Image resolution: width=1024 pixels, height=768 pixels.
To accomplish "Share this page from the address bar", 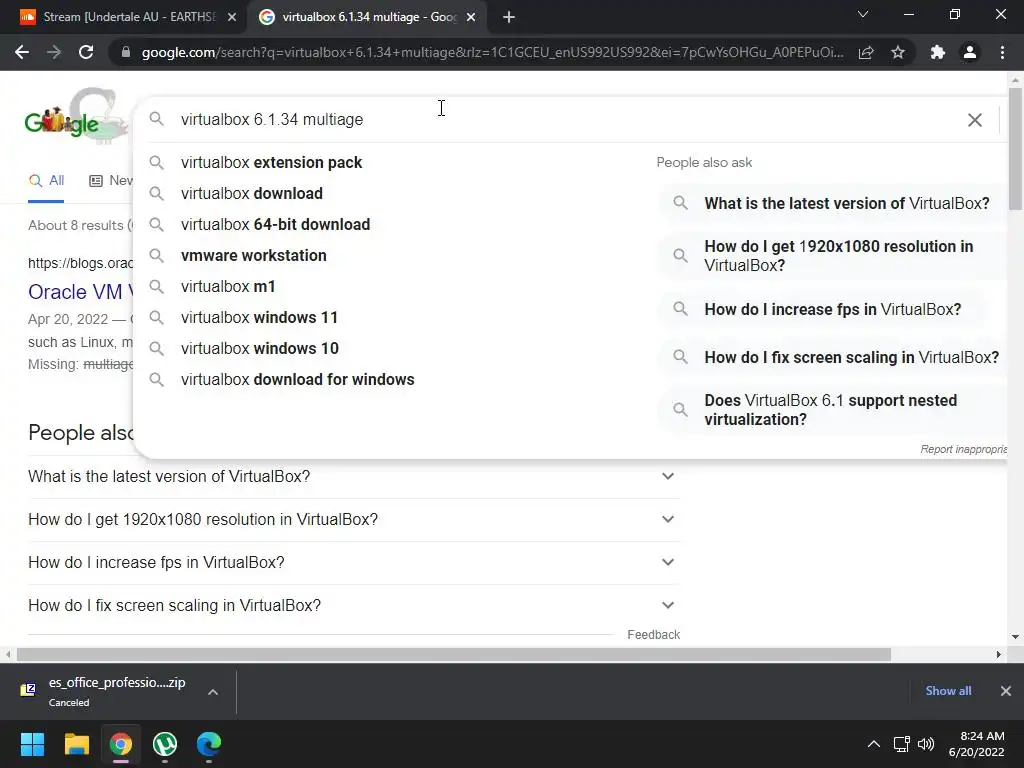I will click(866, 52).
